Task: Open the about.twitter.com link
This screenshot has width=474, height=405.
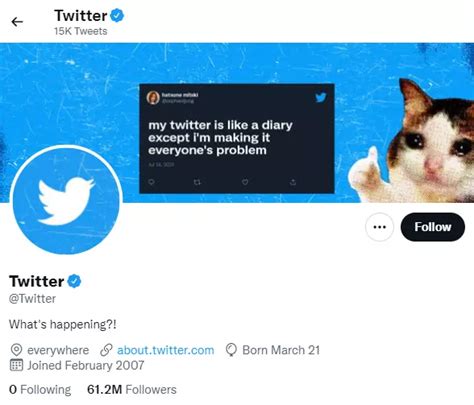Action: click(x=166, y=350)
